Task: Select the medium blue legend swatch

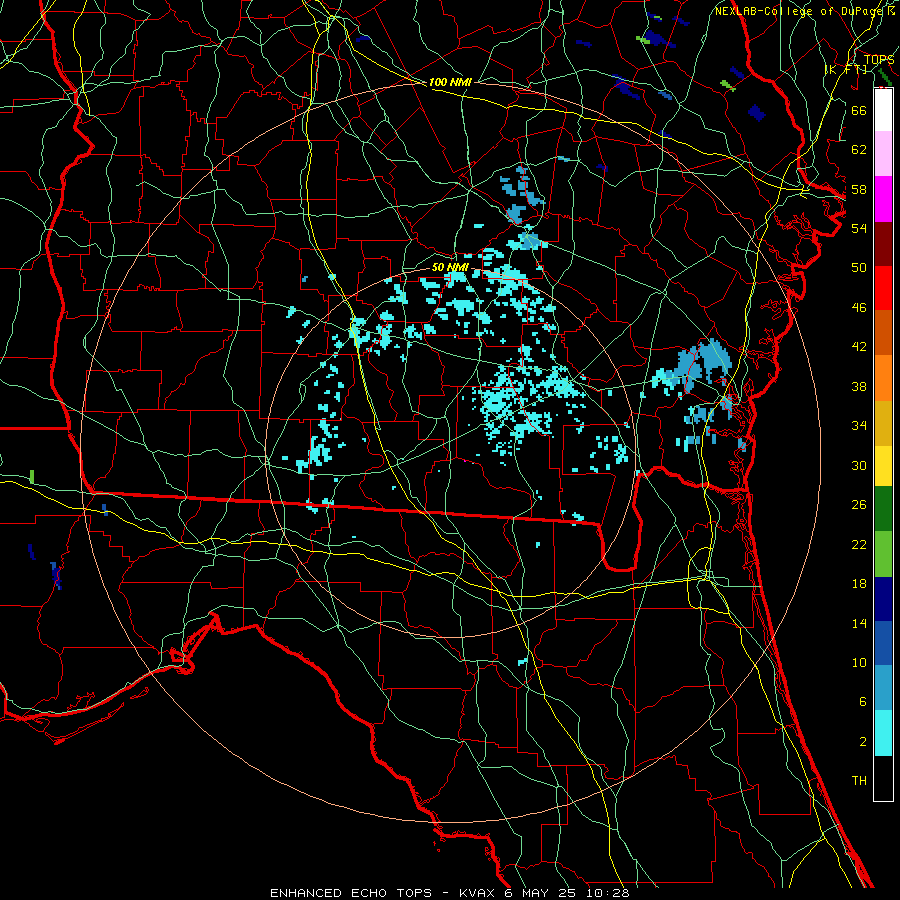Action: (x=883, y=643)
